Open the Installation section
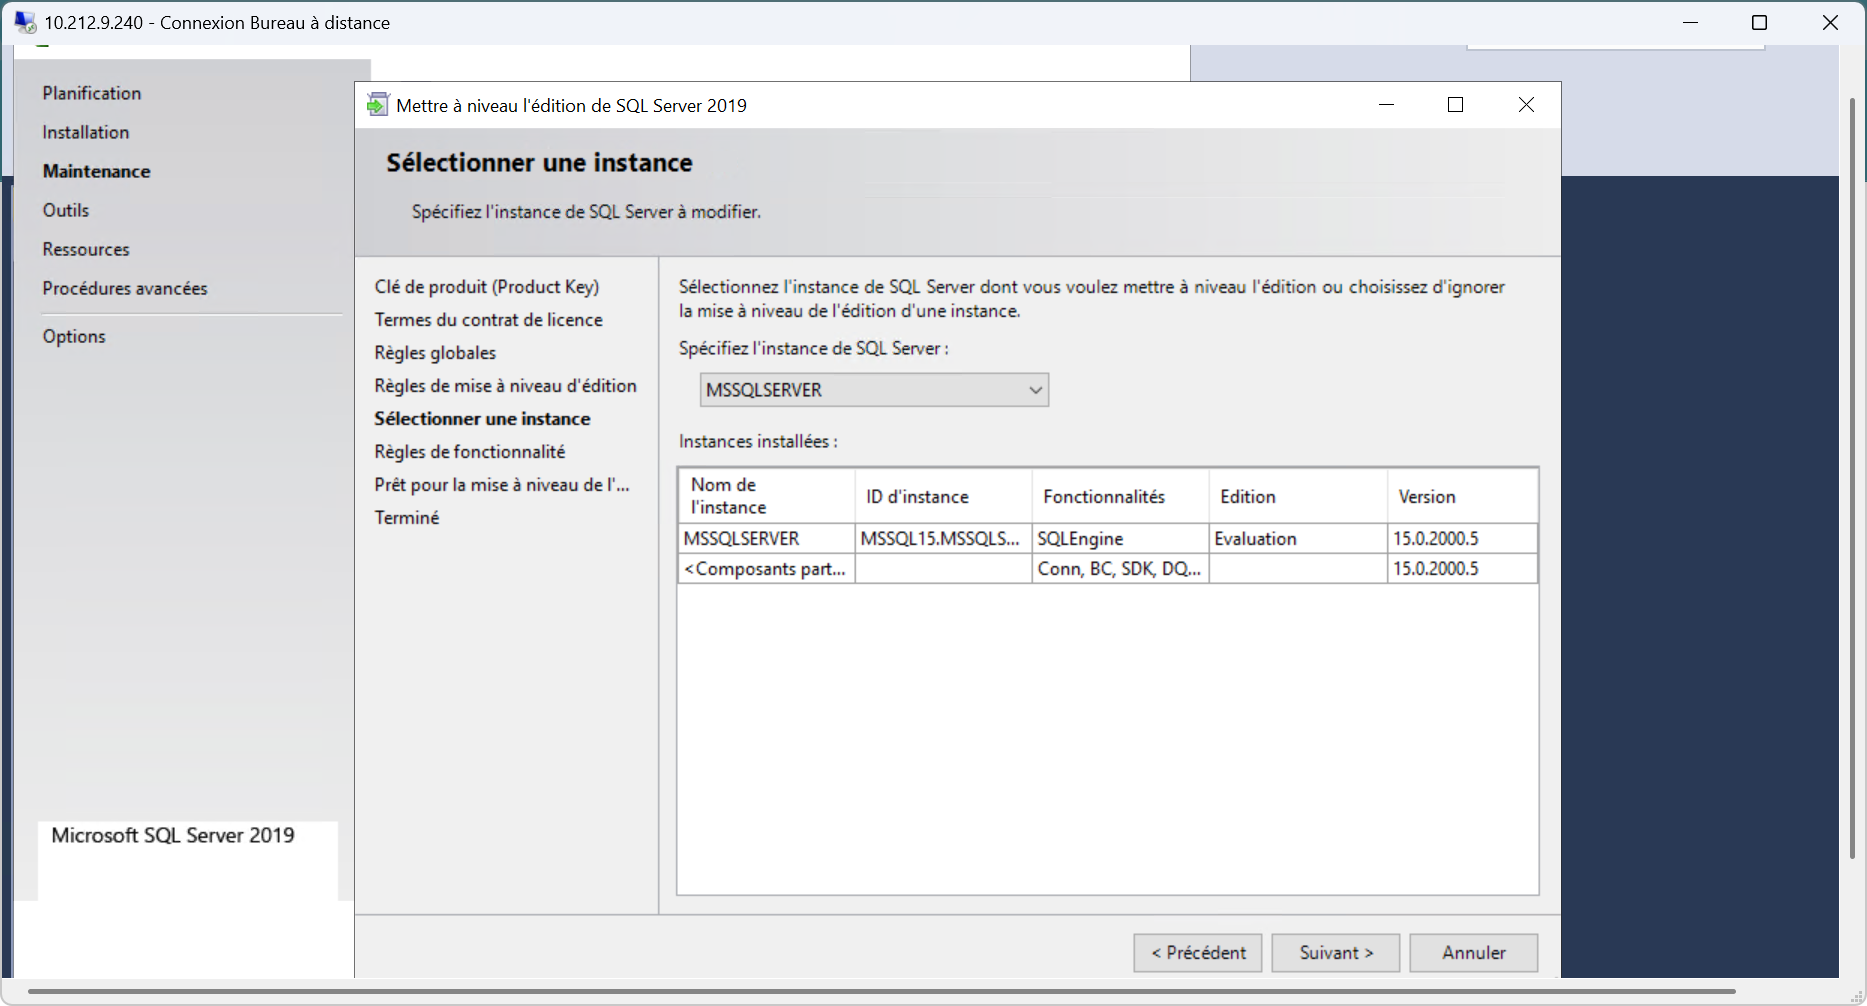The image size is (1867, 1006). (86, 132)
